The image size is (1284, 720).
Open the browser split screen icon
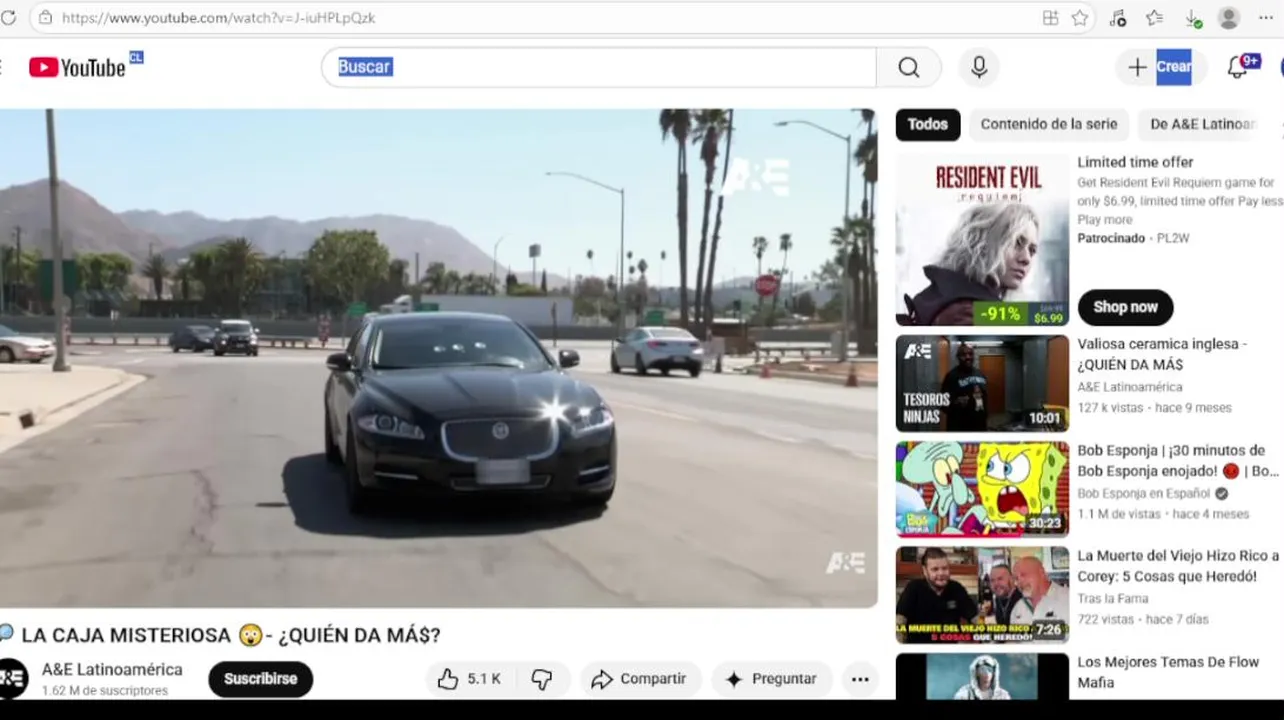click(1050, 18)
